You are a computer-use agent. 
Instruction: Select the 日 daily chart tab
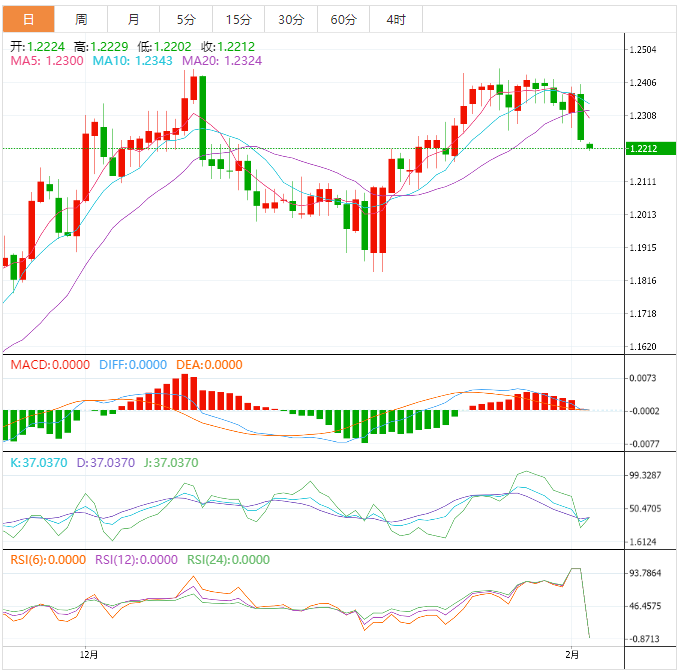tap(28, 19)
